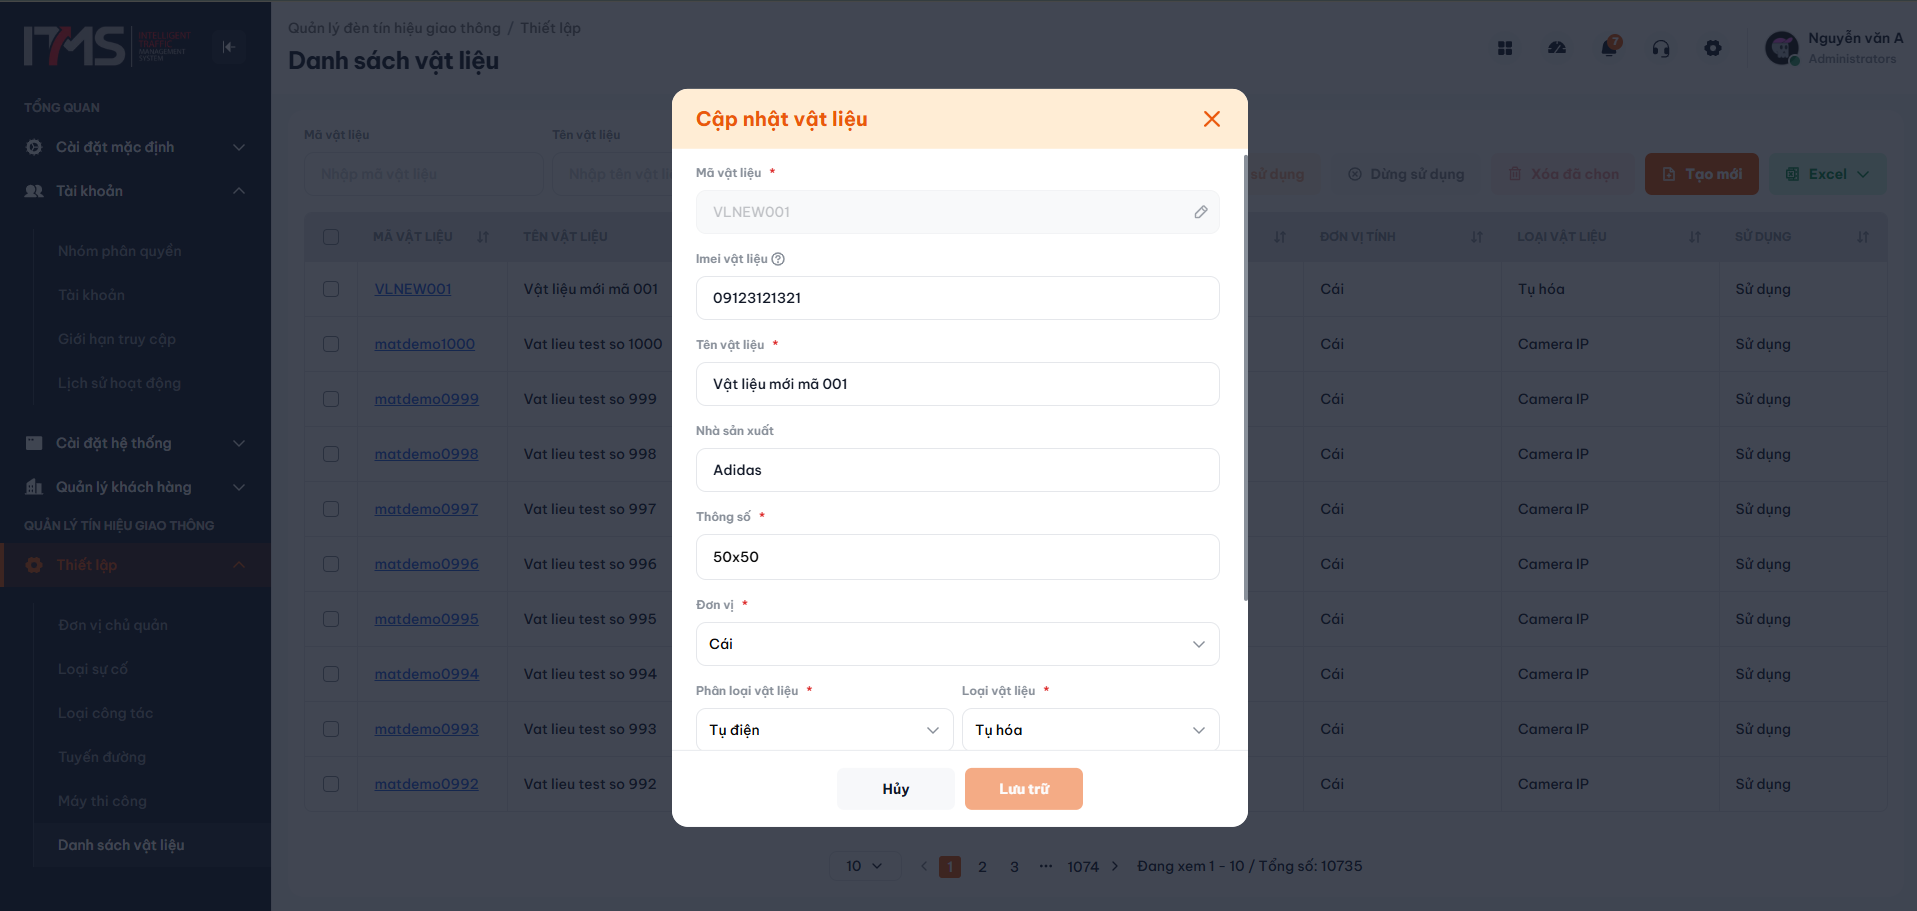Click the pencil edit icon in Mã vật liệu field
Viewport: 1917px width, 911px height.
tap(1200, 212)
